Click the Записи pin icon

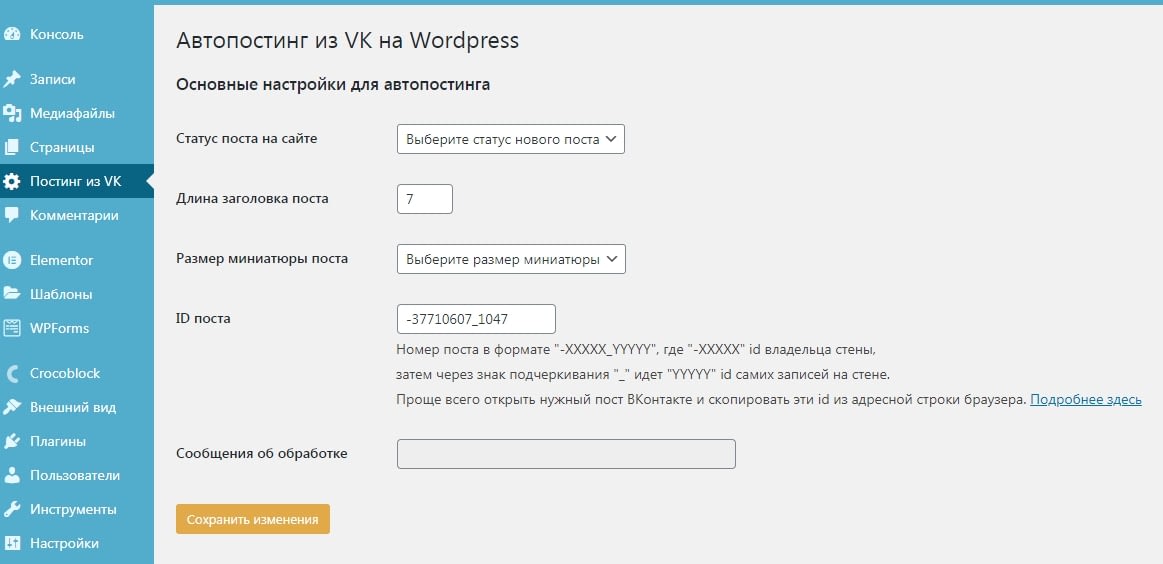(x=12, y=79)
